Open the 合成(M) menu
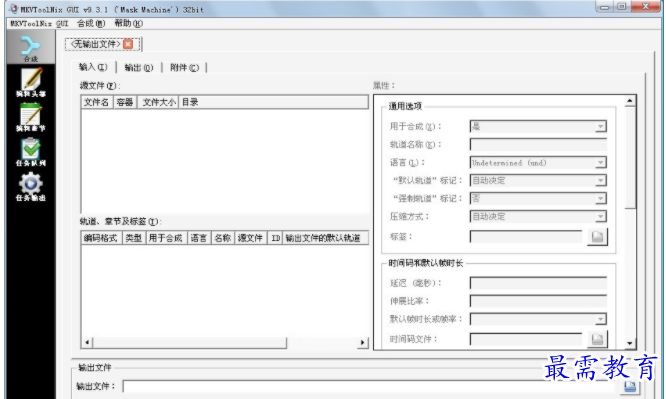This screenshot has height=399, width=666. pos(90,23)
